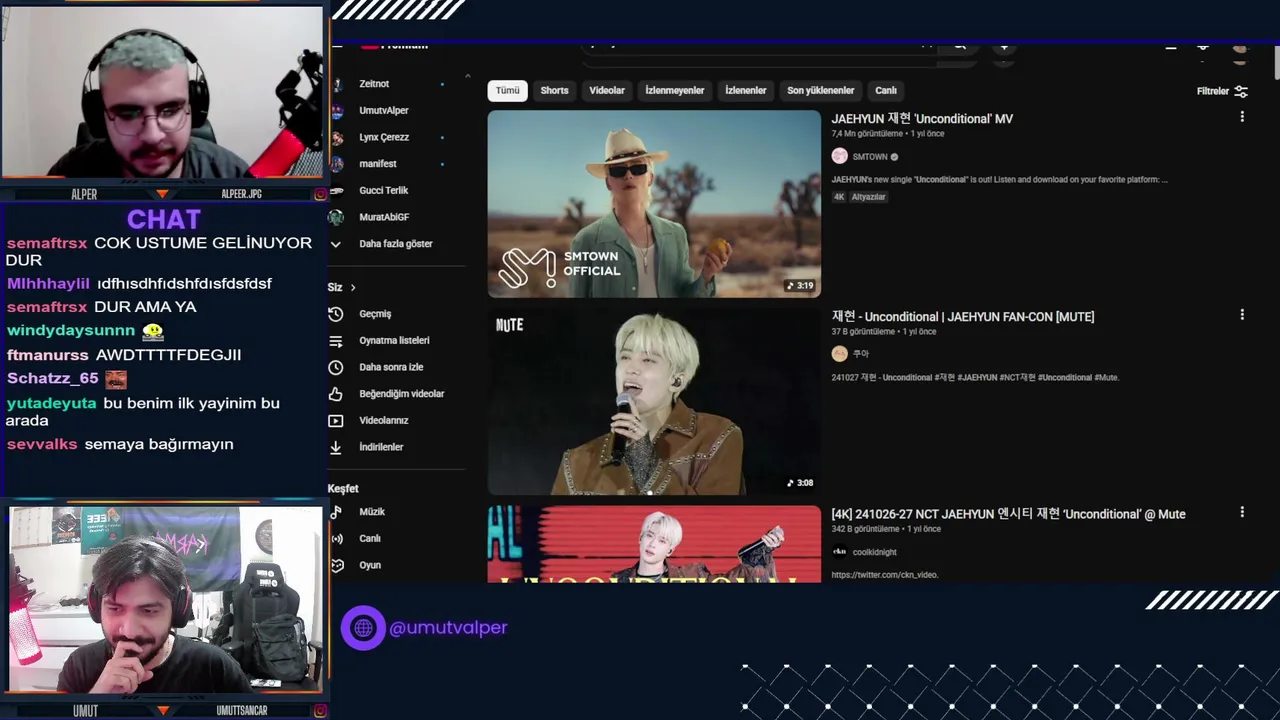Open Oynatma listeleri in sidebar

point(394,341)
